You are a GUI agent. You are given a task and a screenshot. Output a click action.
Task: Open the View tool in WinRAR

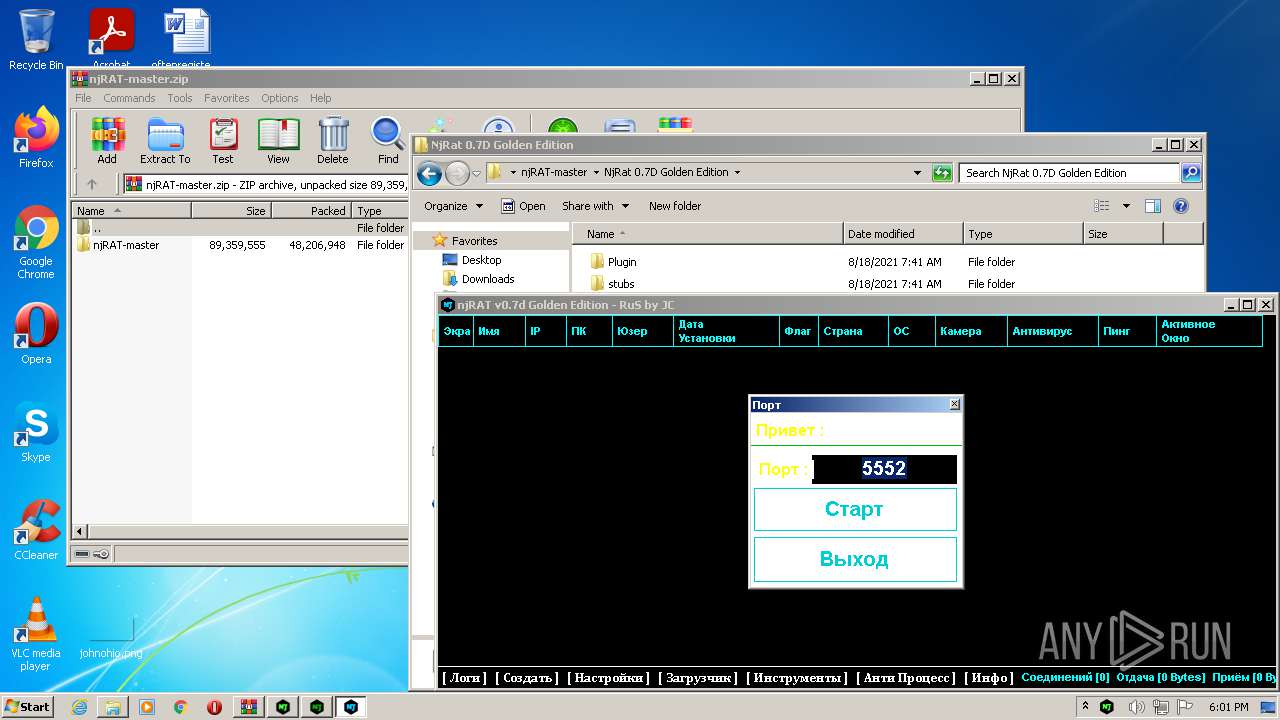[278, 140]
